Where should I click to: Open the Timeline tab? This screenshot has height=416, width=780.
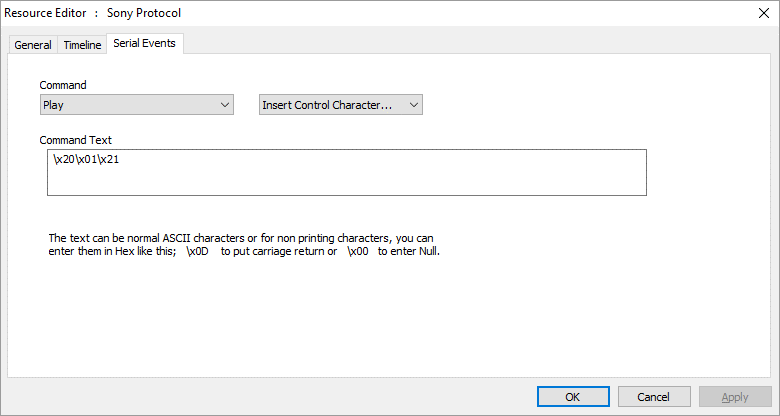click(82, 45)
